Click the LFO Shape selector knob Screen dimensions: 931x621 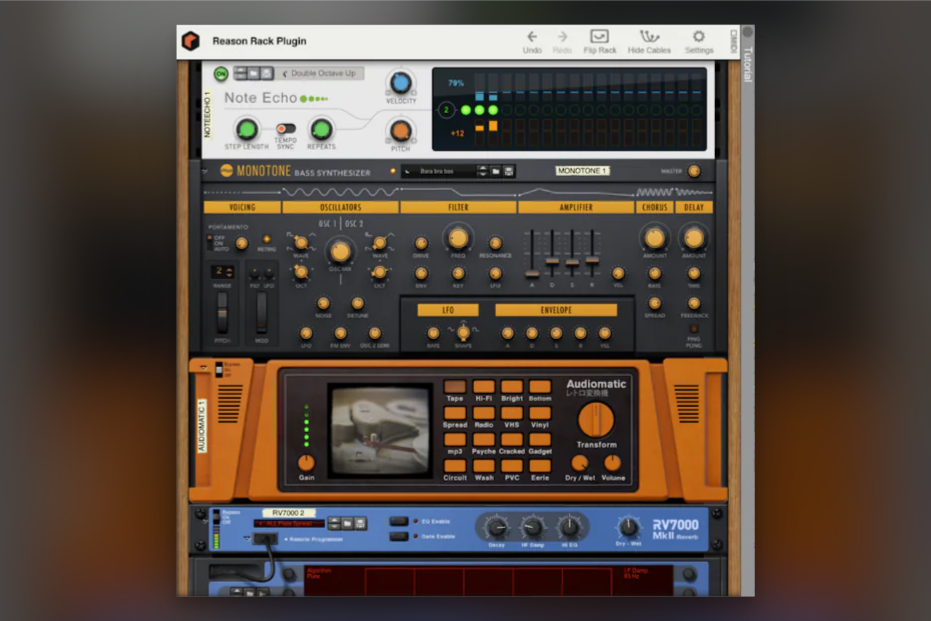click(464, 332)
